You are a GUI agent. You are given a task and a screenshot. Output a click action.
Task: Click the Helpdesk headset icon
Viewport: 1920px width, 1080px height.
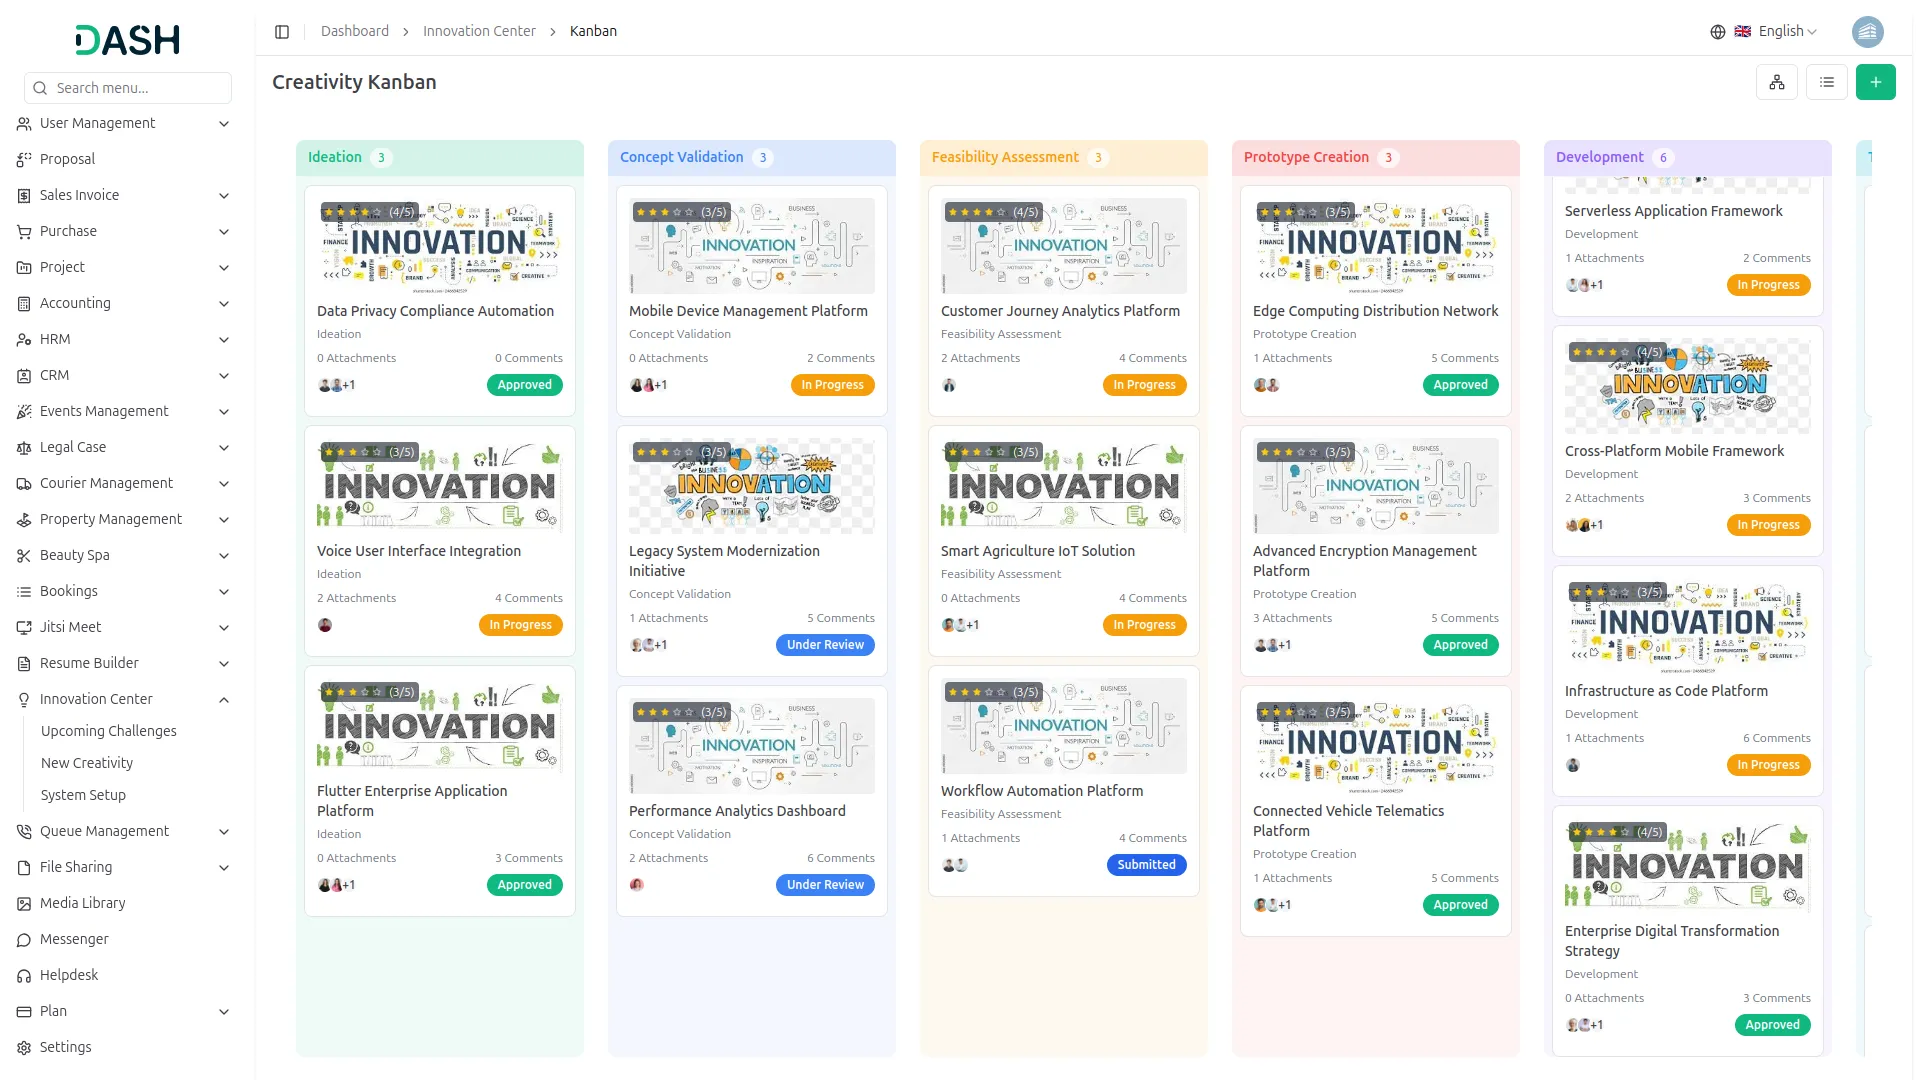24,975
